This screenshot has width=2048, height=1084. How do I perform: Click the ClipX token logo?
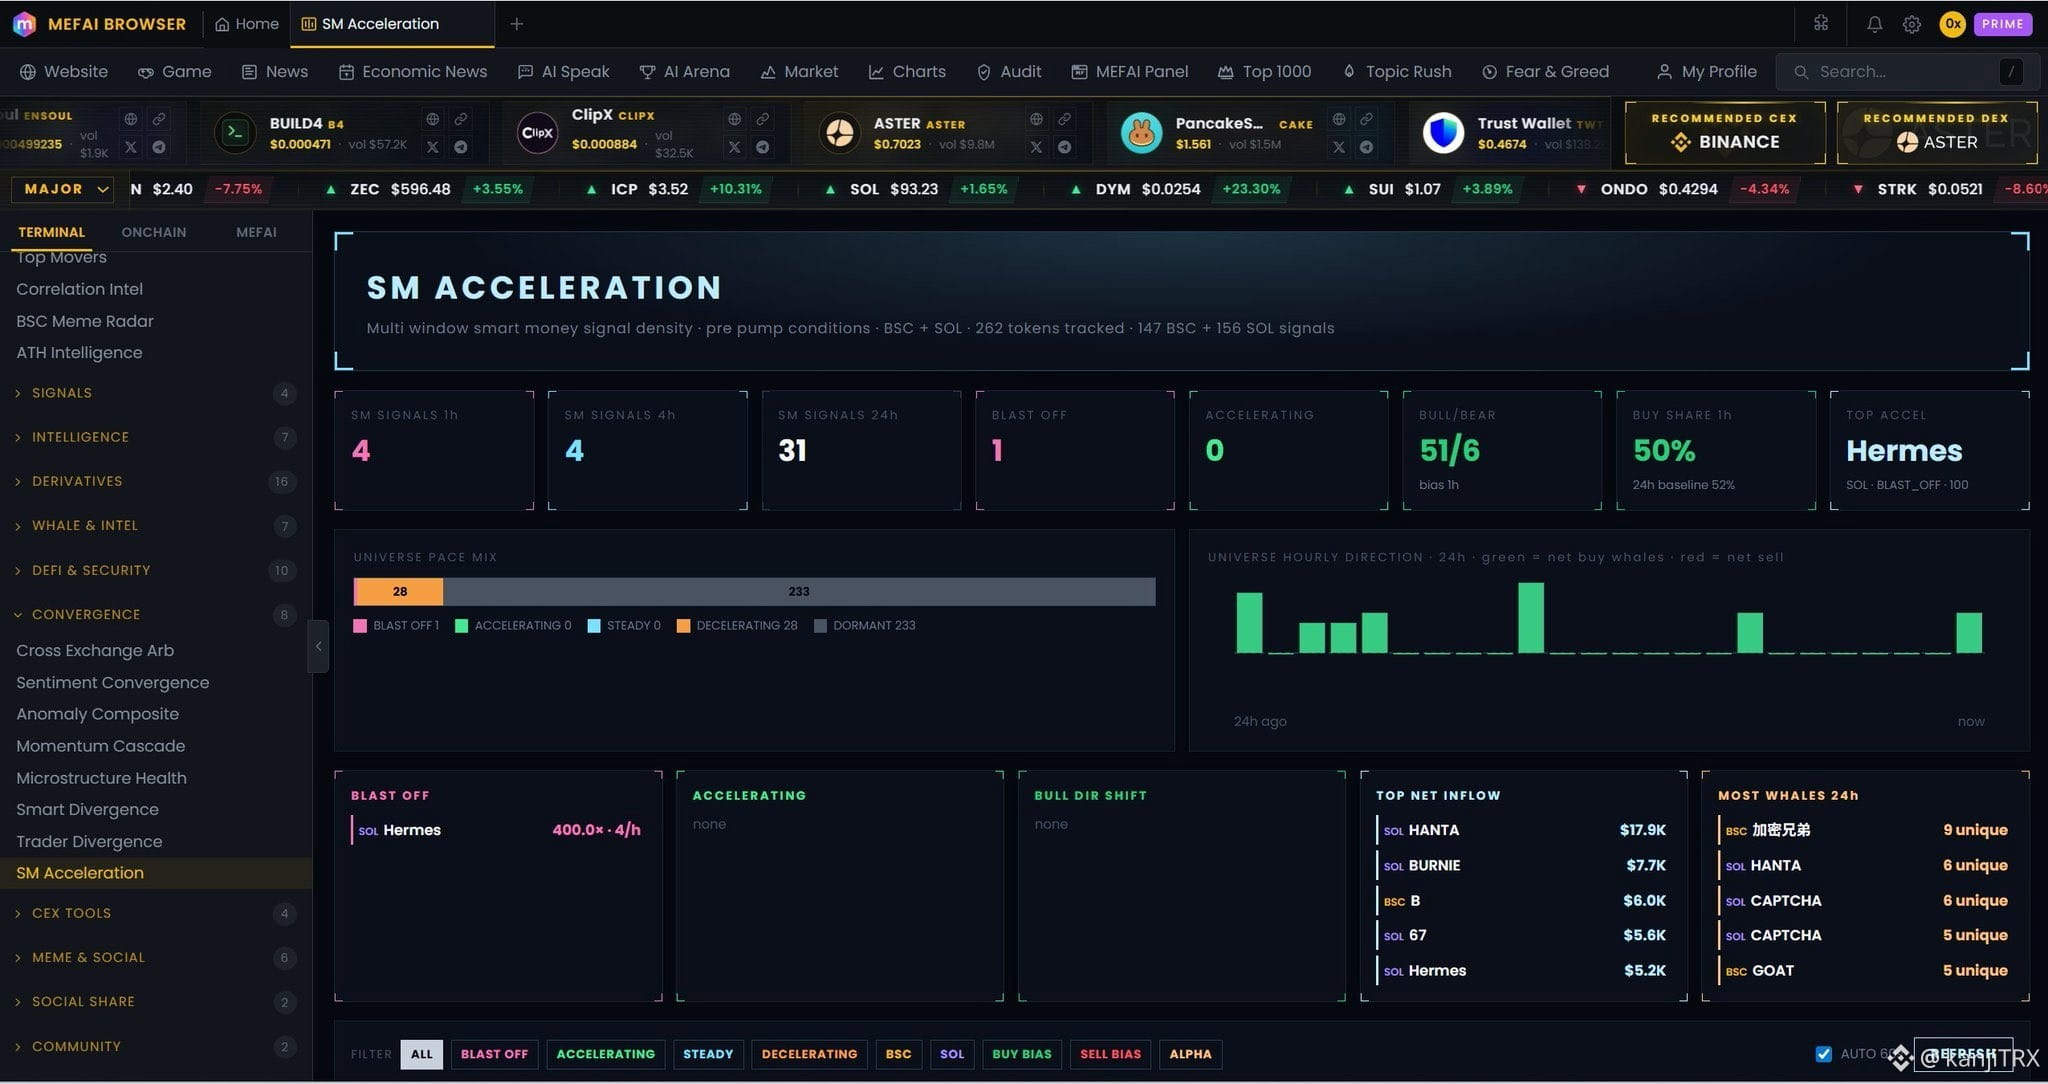[x=538, y=132]
